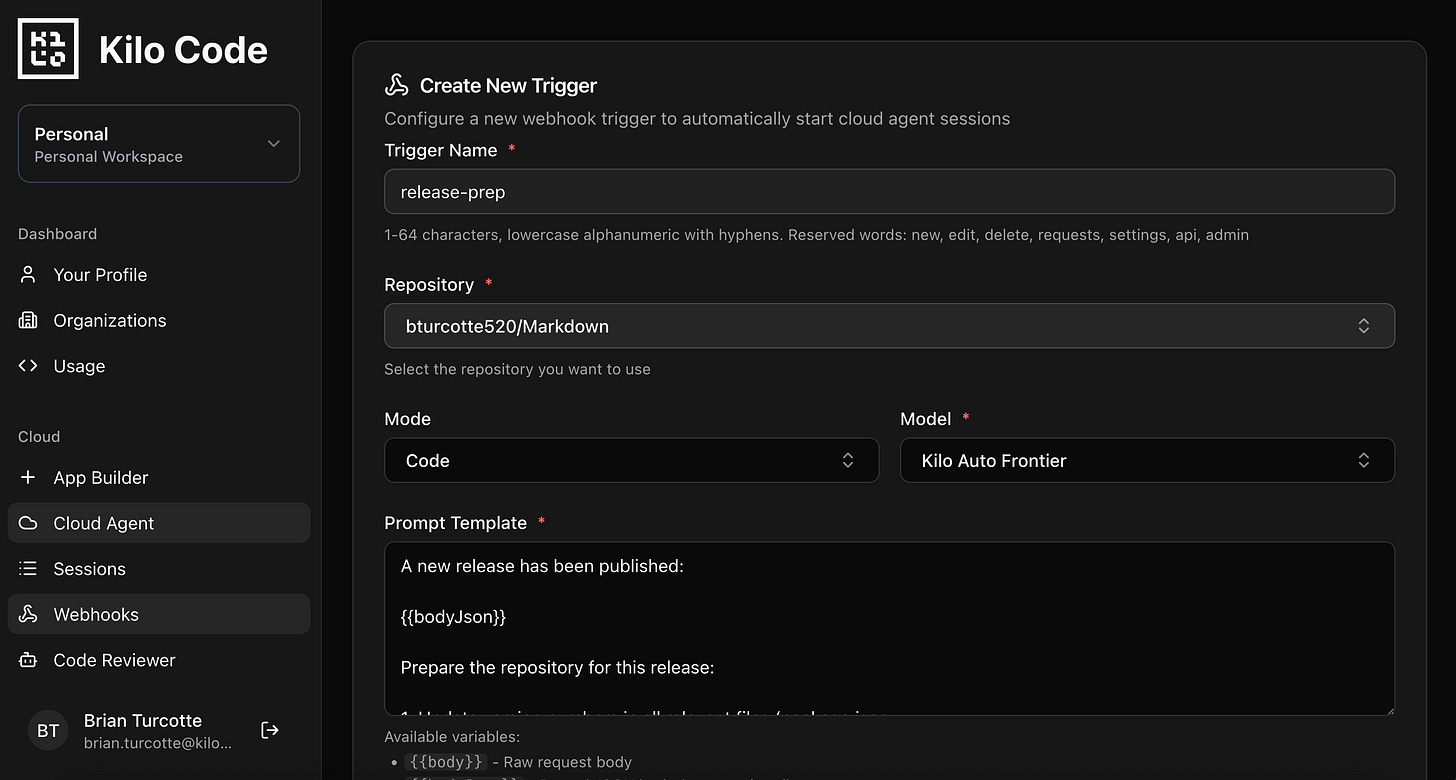The image size is (1456, 780).
Task: Click the Model dropdown arrows
Action: click(x=1364, y=460)
